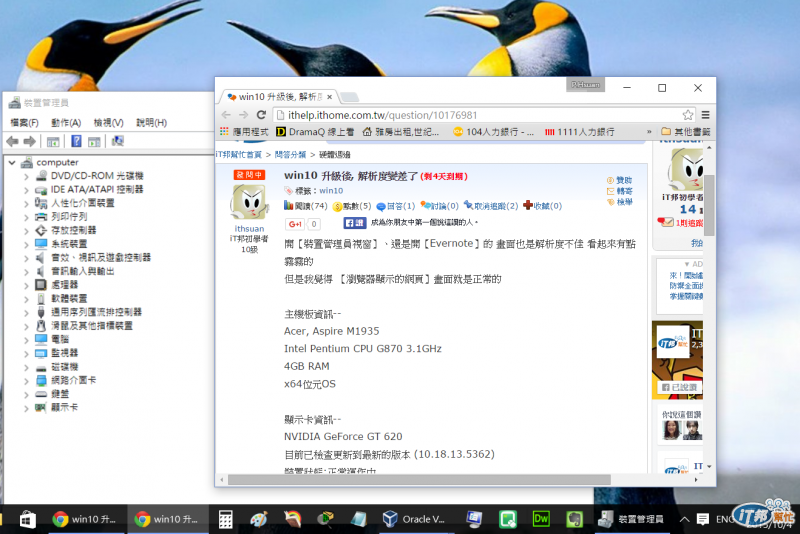Screen dimensions: 800x534
Task: Click the vertical scrollbar in Chrome
Action: pos(709,206)
